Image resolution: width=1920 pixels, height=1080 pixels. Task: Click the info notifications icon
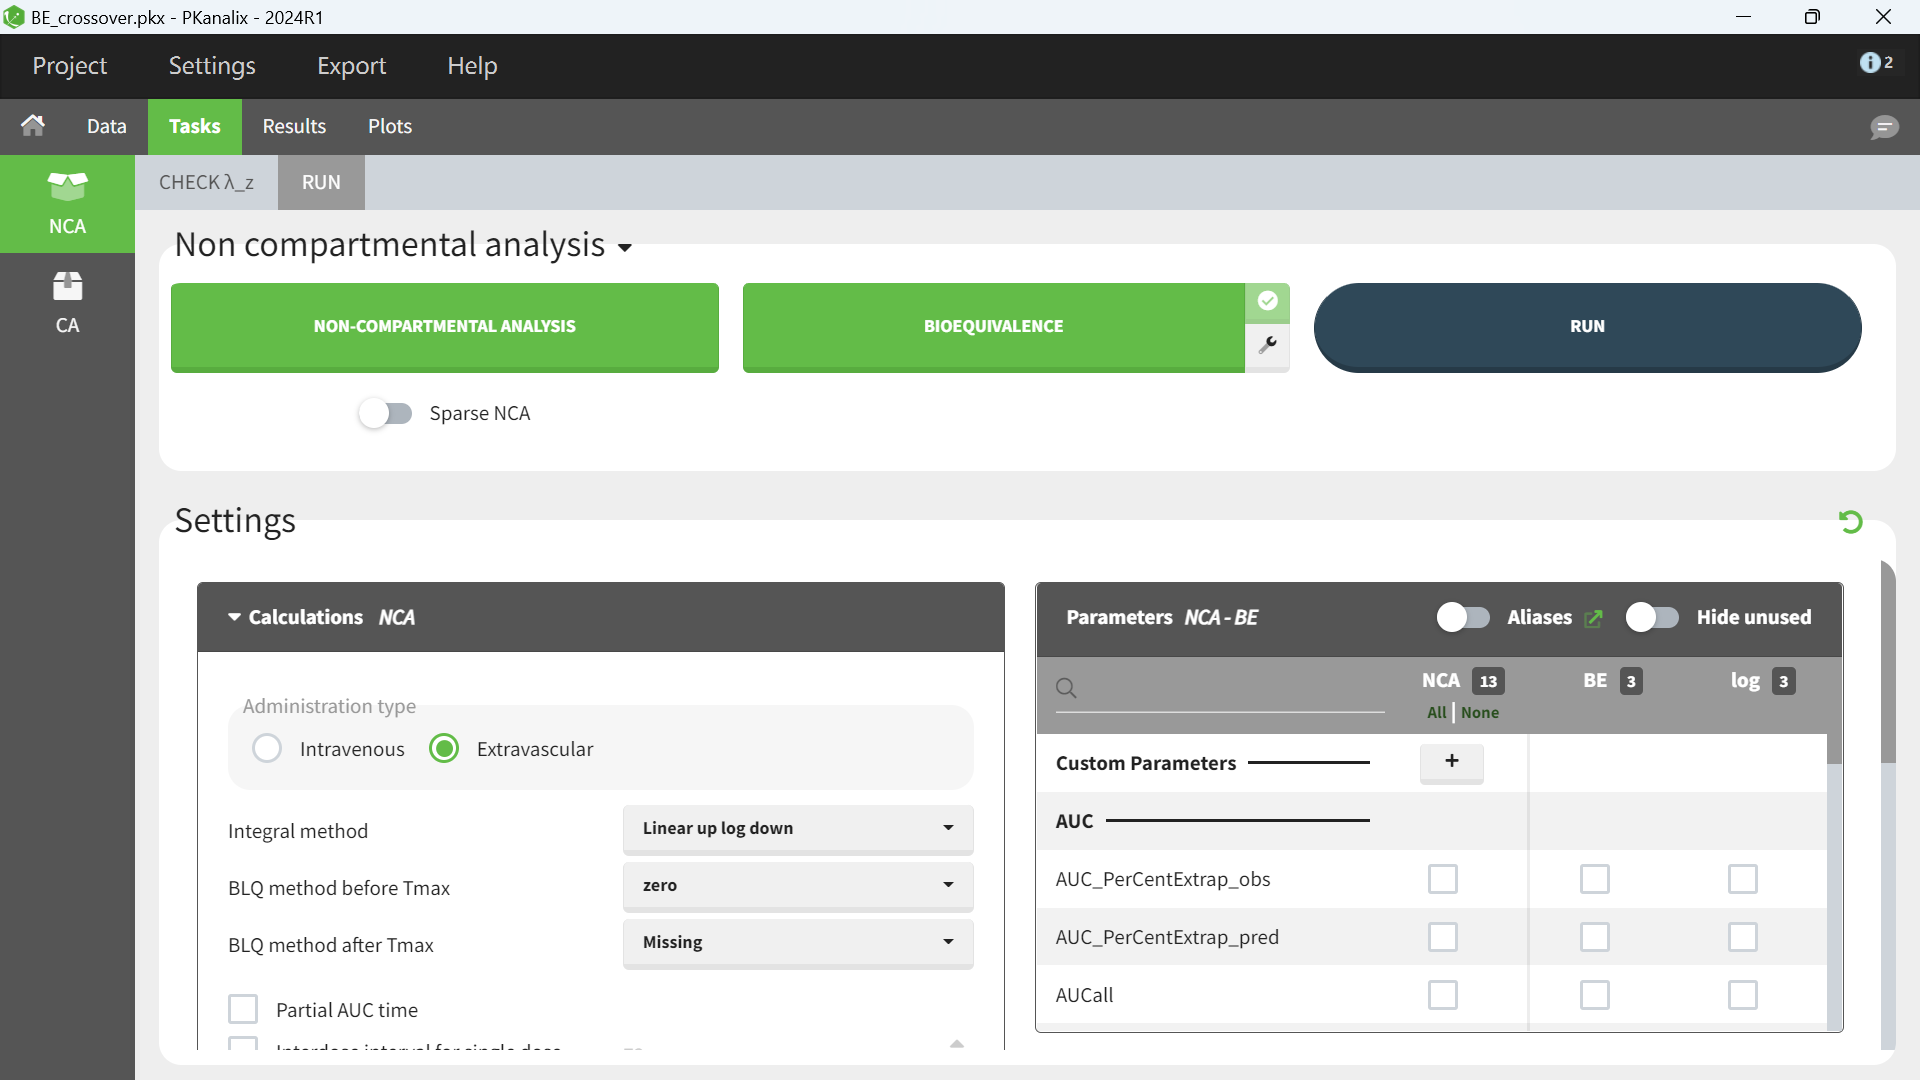click(x=1870, y=63)
